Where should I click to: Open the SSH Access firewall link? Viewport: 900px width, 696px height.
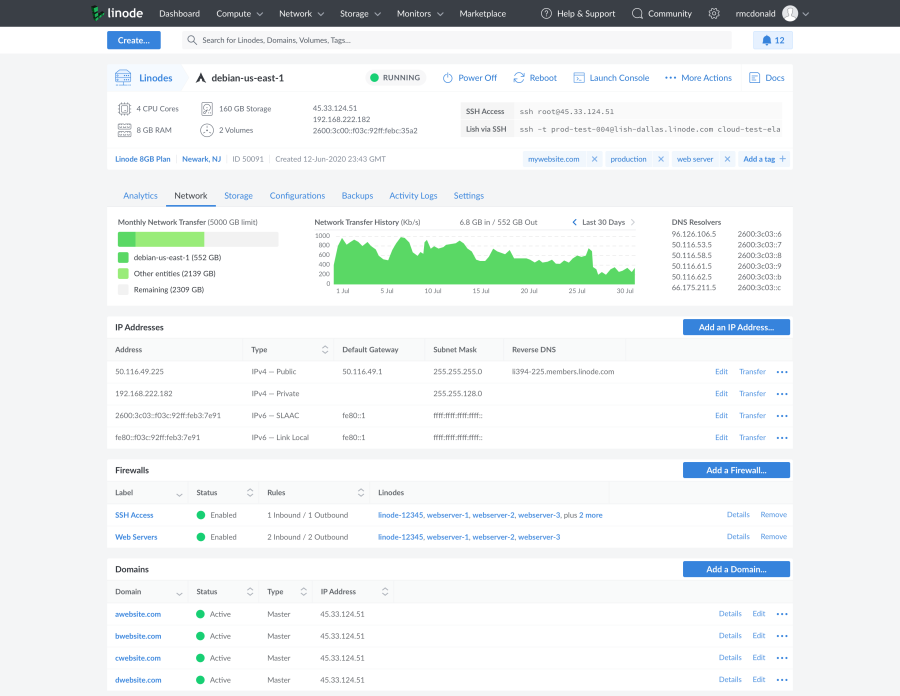click(134, 515)
